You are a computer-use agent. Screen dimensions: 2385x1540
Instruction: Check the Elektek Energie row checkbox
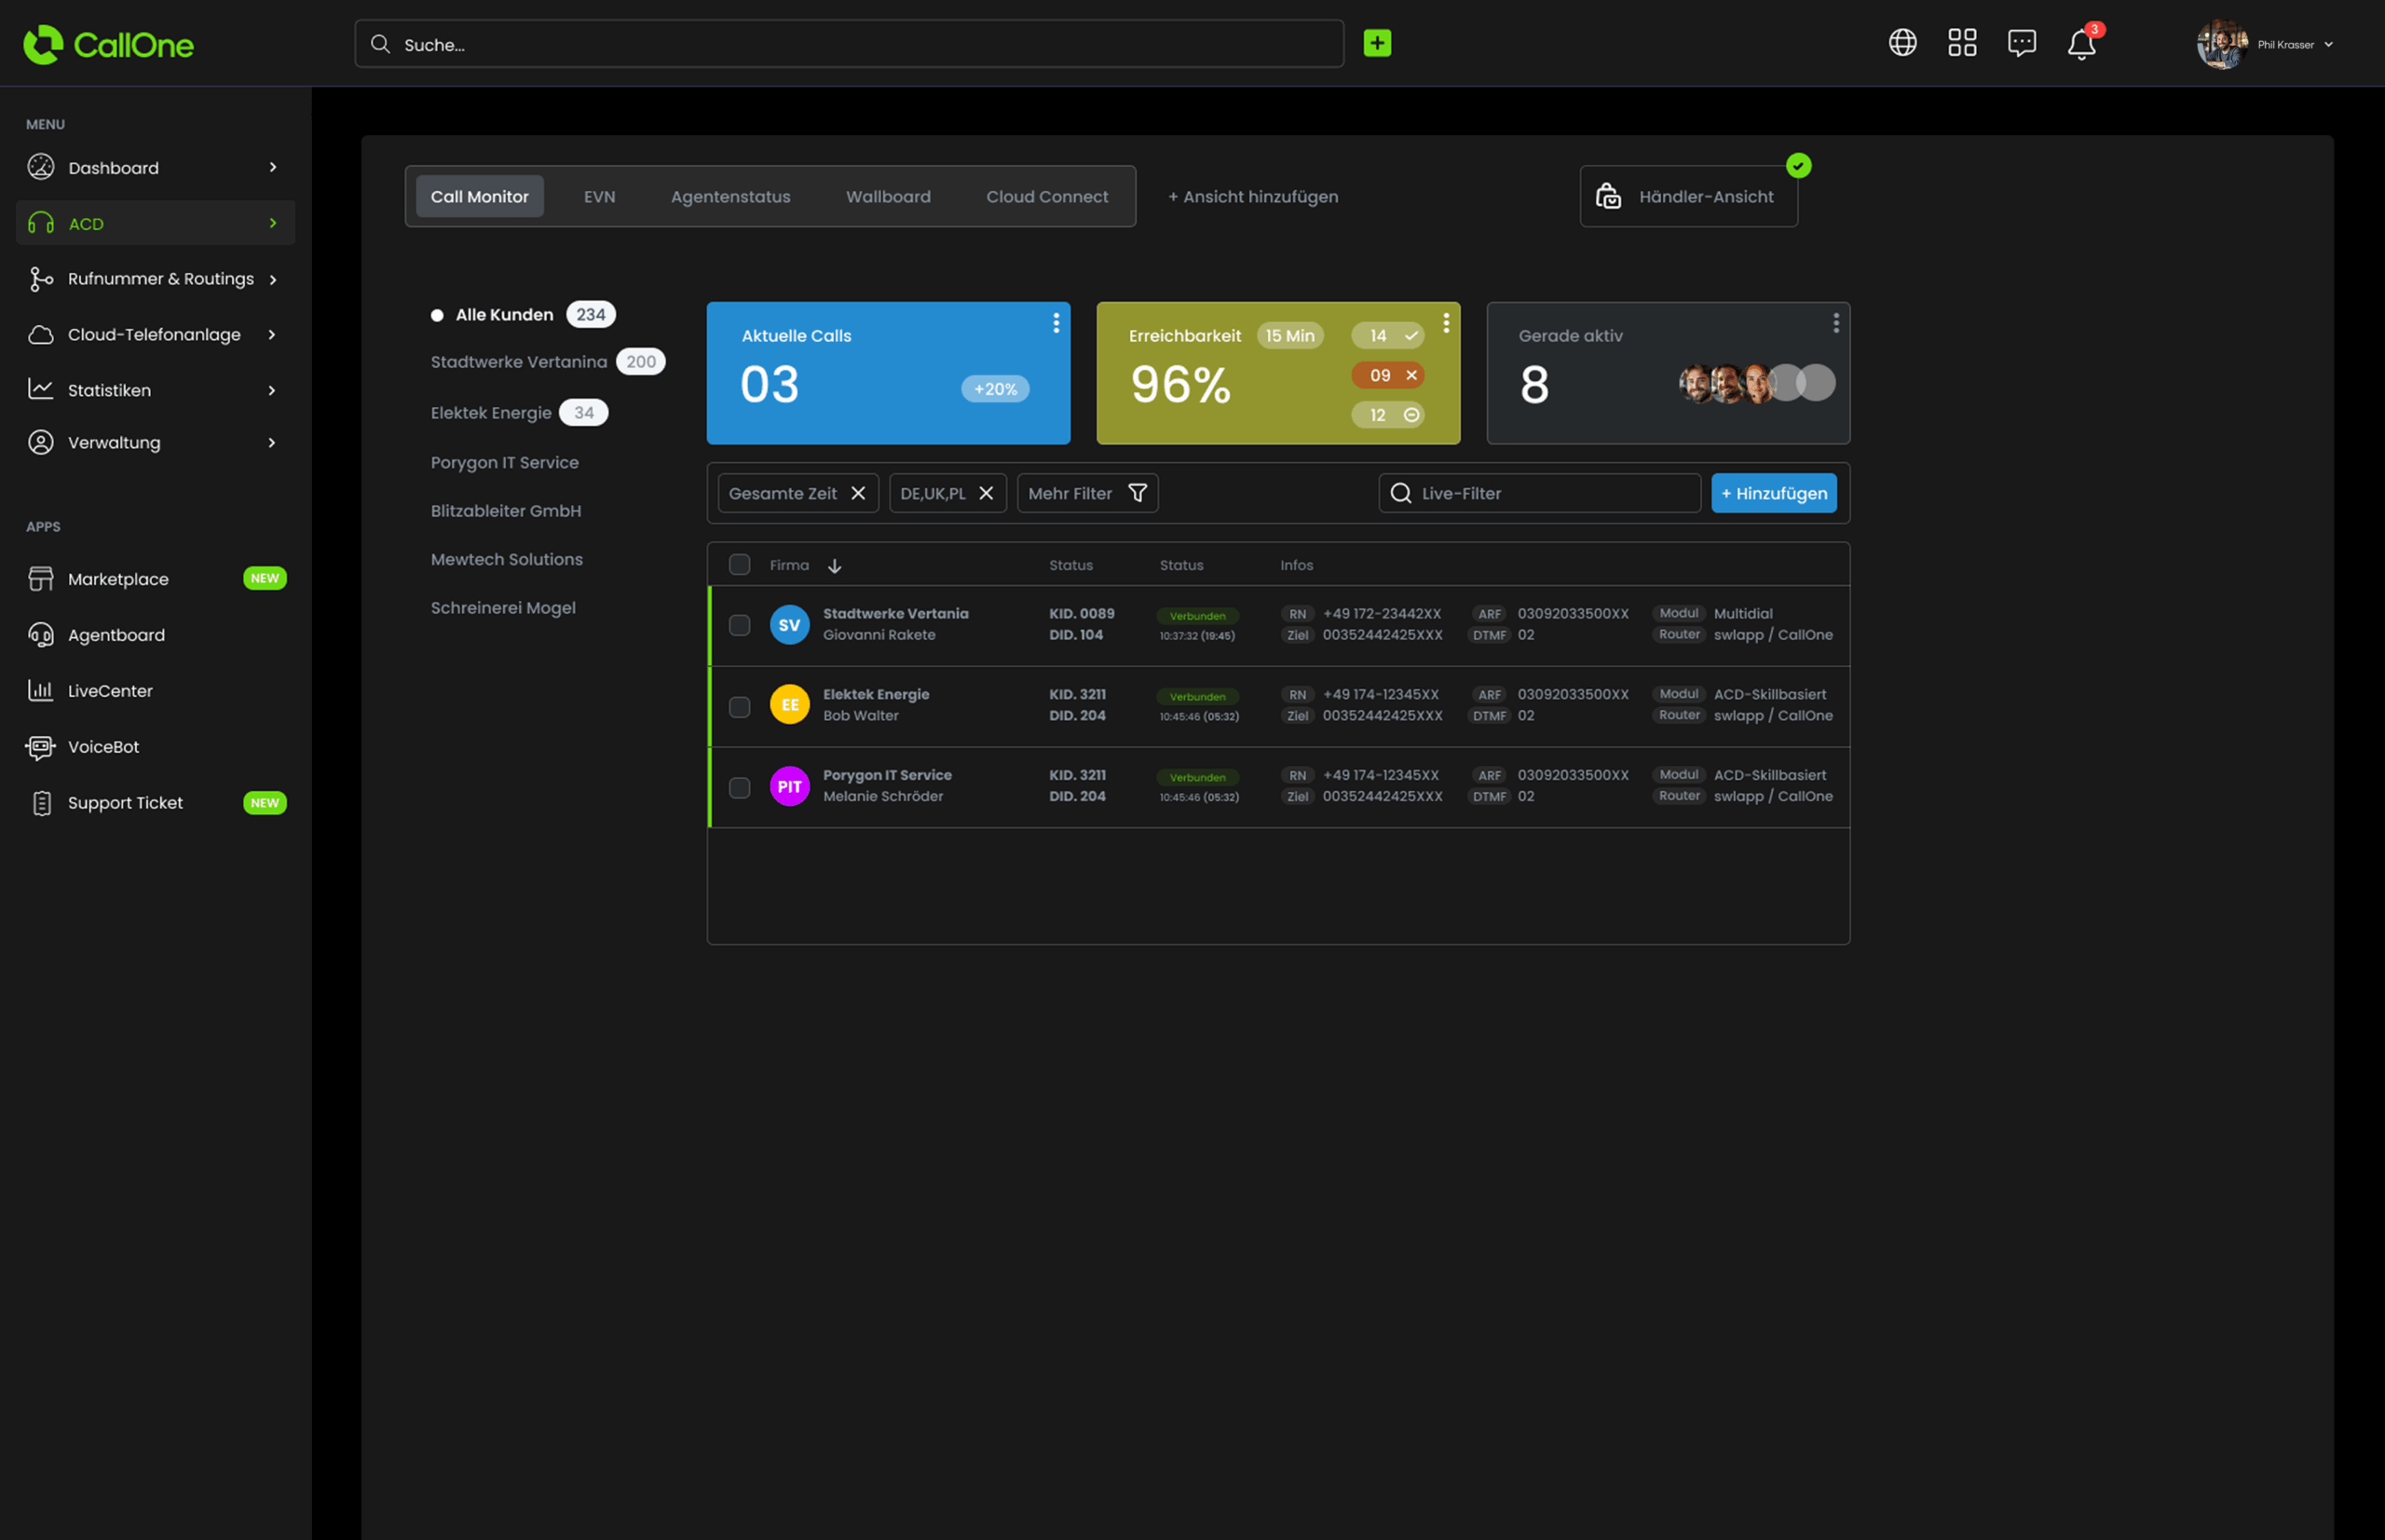coord(740,707)
